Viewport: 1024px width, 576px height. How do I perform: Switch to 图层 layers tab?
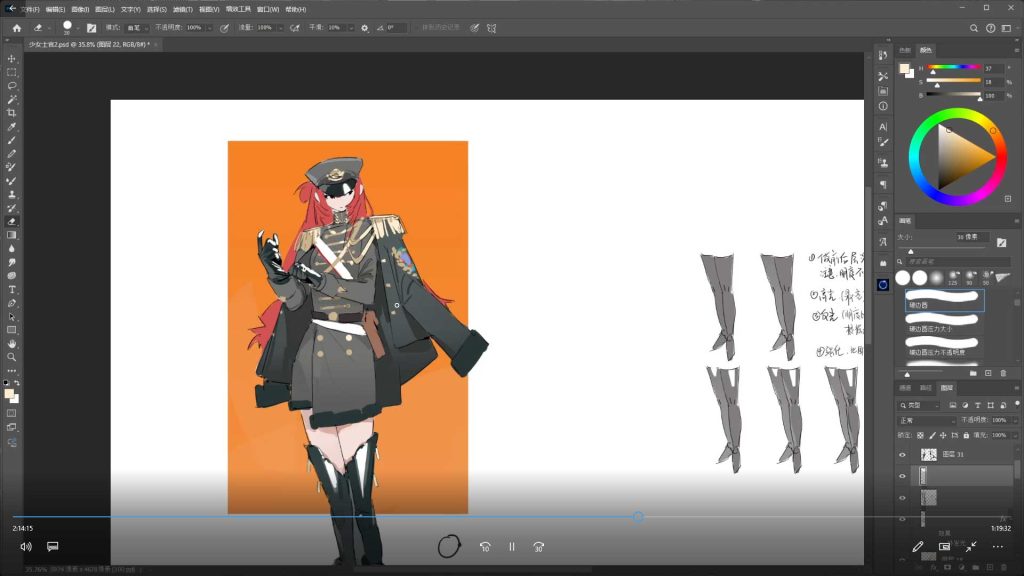946,388
